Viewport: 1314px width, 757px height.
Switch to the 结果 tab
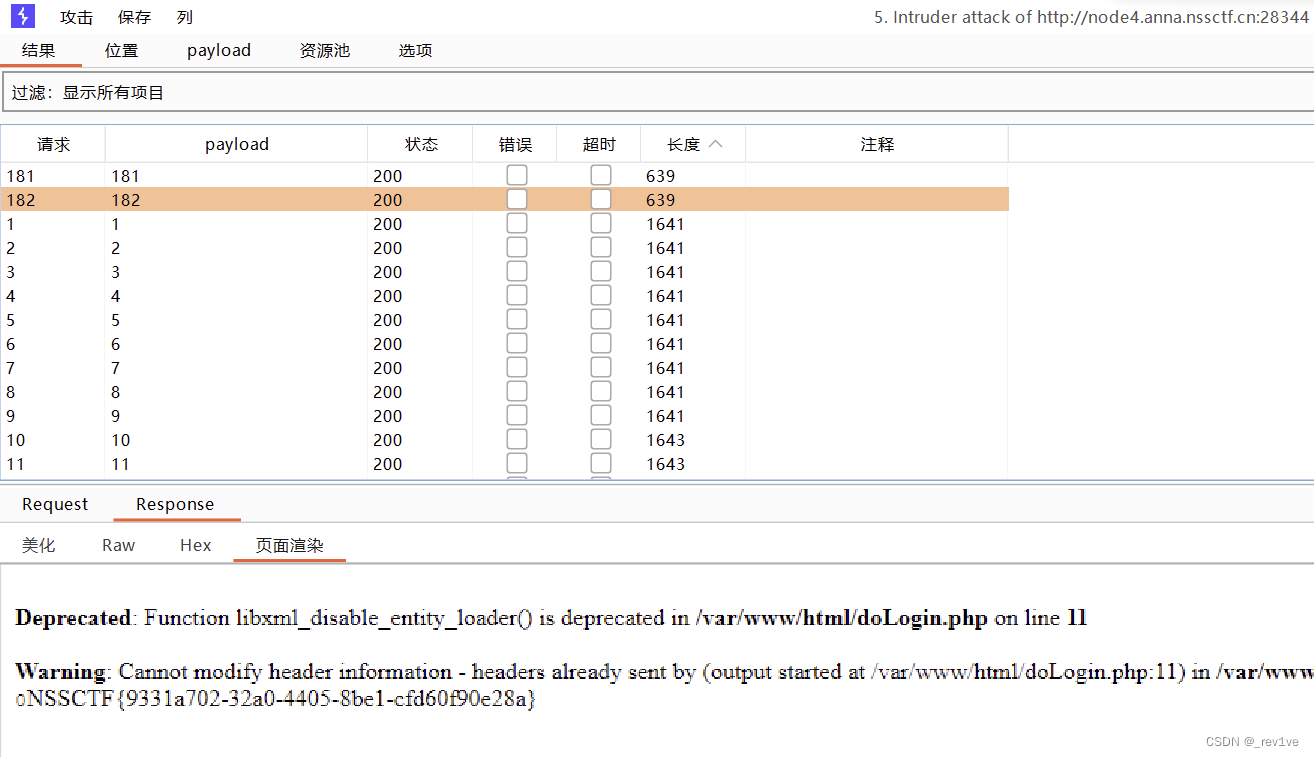(x=39, y=50)
